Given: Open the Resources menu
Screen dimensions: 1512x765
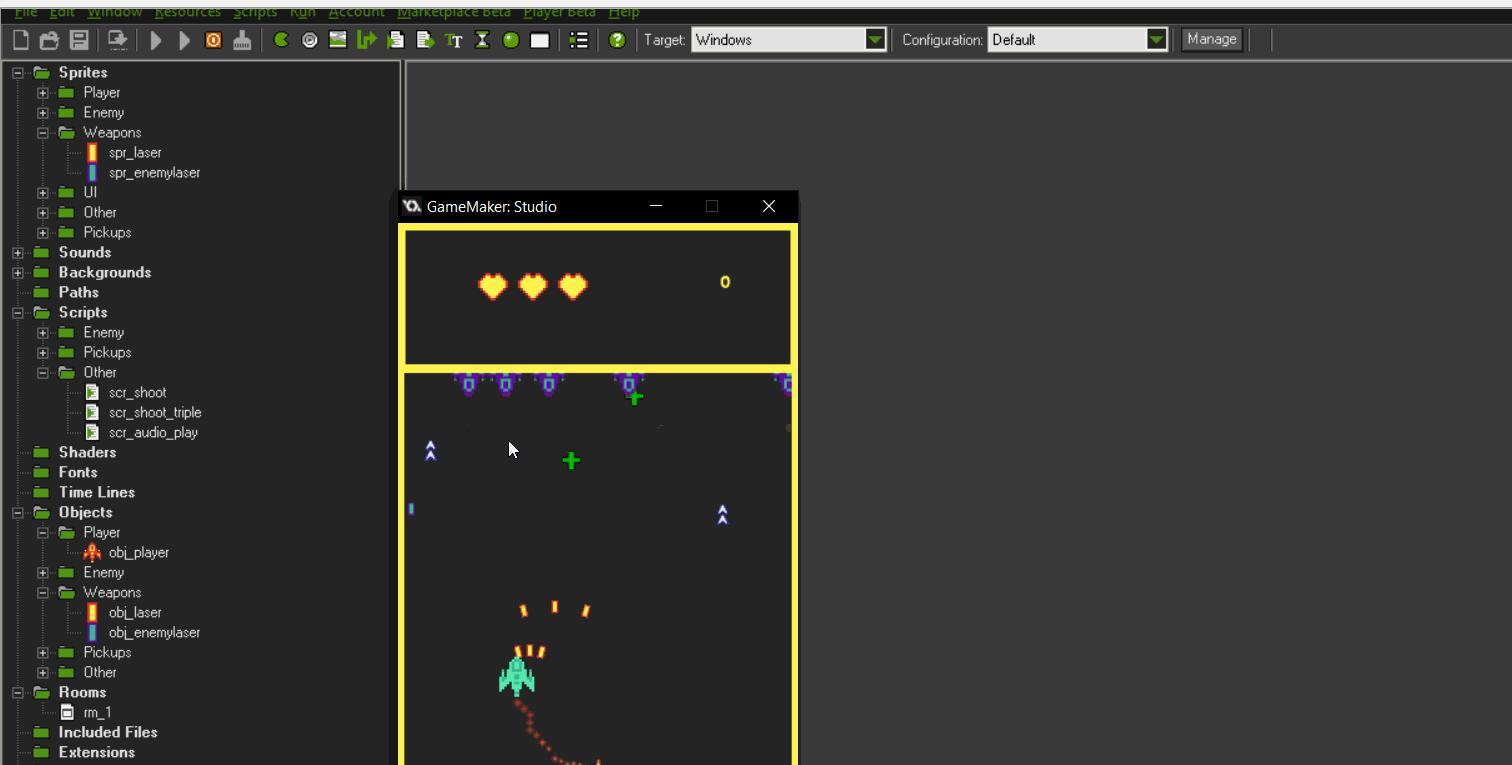Looking at the screenshot, I should 188,12.
